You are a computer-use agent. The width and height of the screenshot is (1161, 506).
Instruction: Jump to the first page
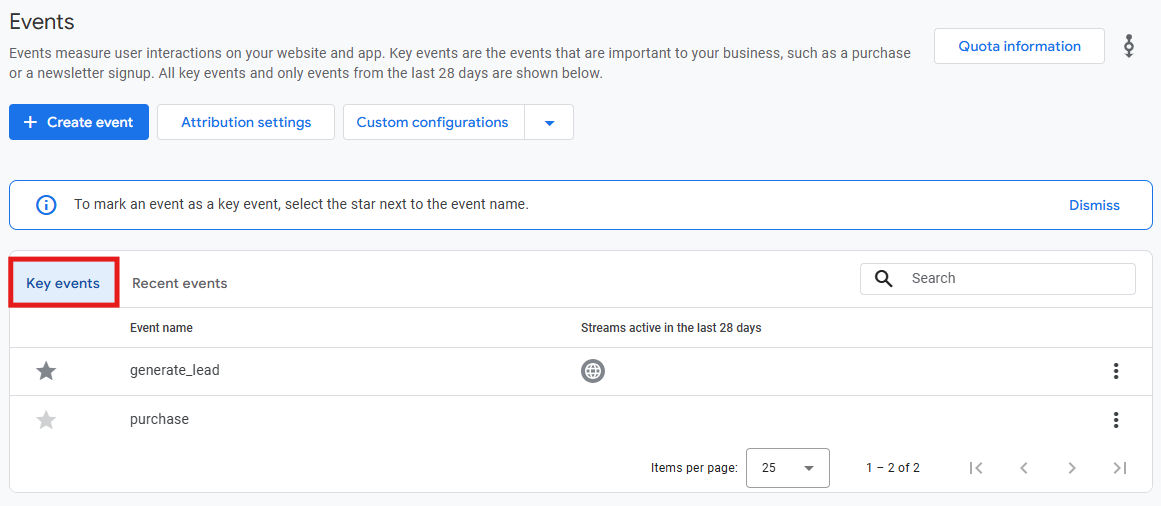coord(976,467)
